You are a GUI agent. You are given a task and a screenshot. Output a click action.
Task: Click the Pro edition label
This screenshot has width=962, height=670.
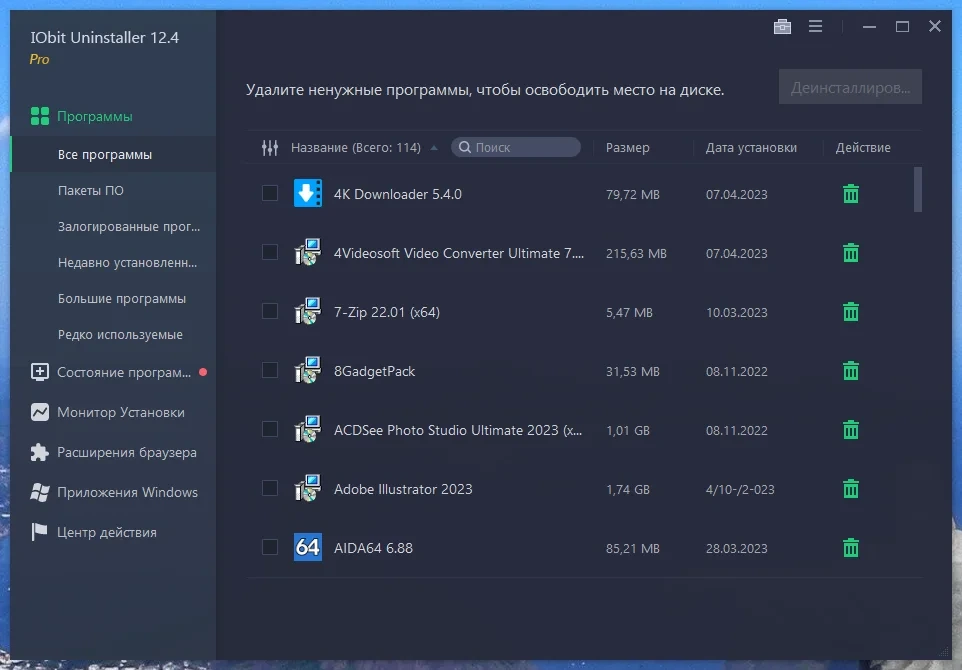pyautogui.click(x=39, y=60)
